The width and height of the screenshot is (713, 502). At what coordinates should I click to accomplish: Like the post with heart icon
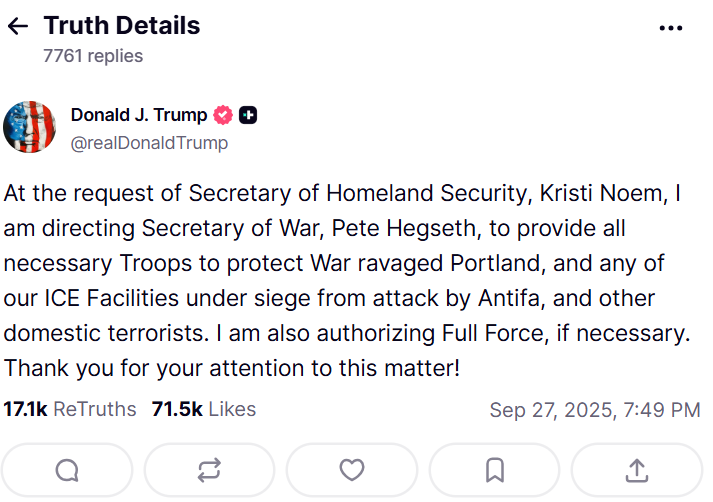tap(351, 470)
